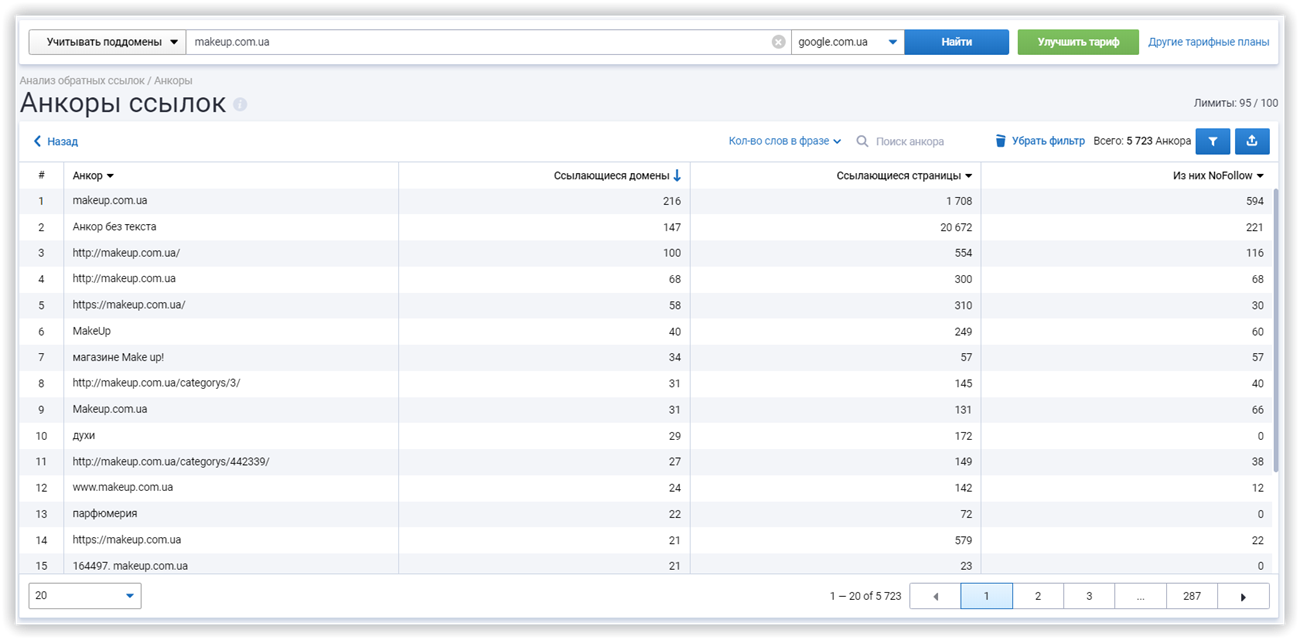Image resolution: width=1300 pixels, height=640 pixels.
Task: Open the filter funnel button
Action: [1212, 142]
